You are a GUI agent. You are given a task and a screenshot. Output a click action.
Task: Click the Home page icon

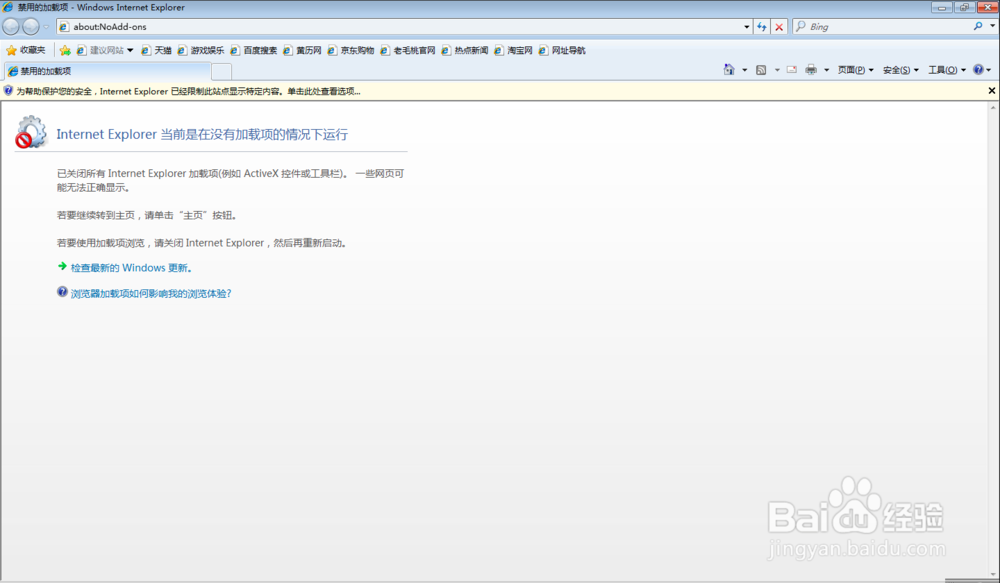pyautogui.click(x=729, y=70)
